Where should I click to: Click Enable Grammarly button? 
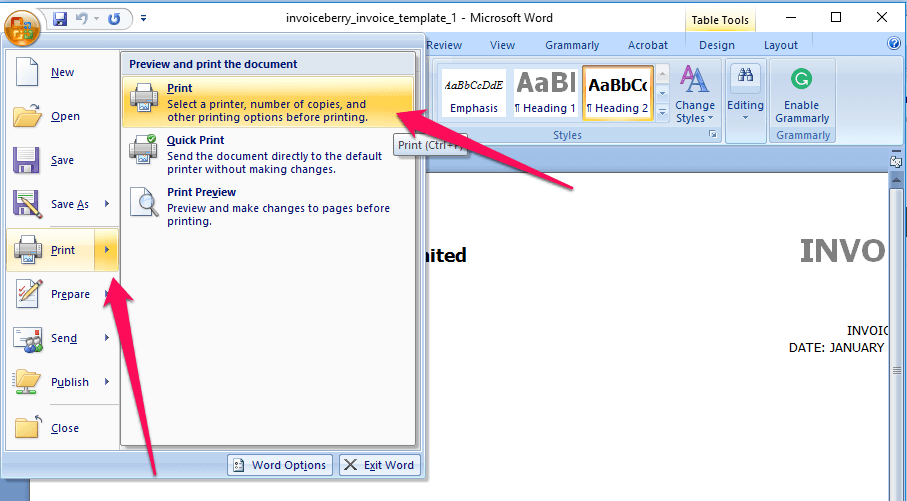[x=802, y=95]
